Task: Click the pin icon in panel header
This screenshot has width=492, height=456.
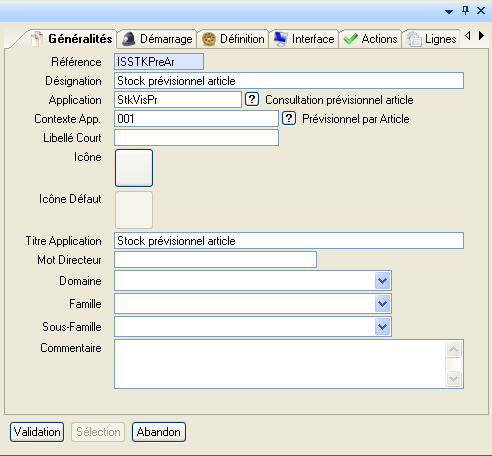Action: [x=465, y=11]
